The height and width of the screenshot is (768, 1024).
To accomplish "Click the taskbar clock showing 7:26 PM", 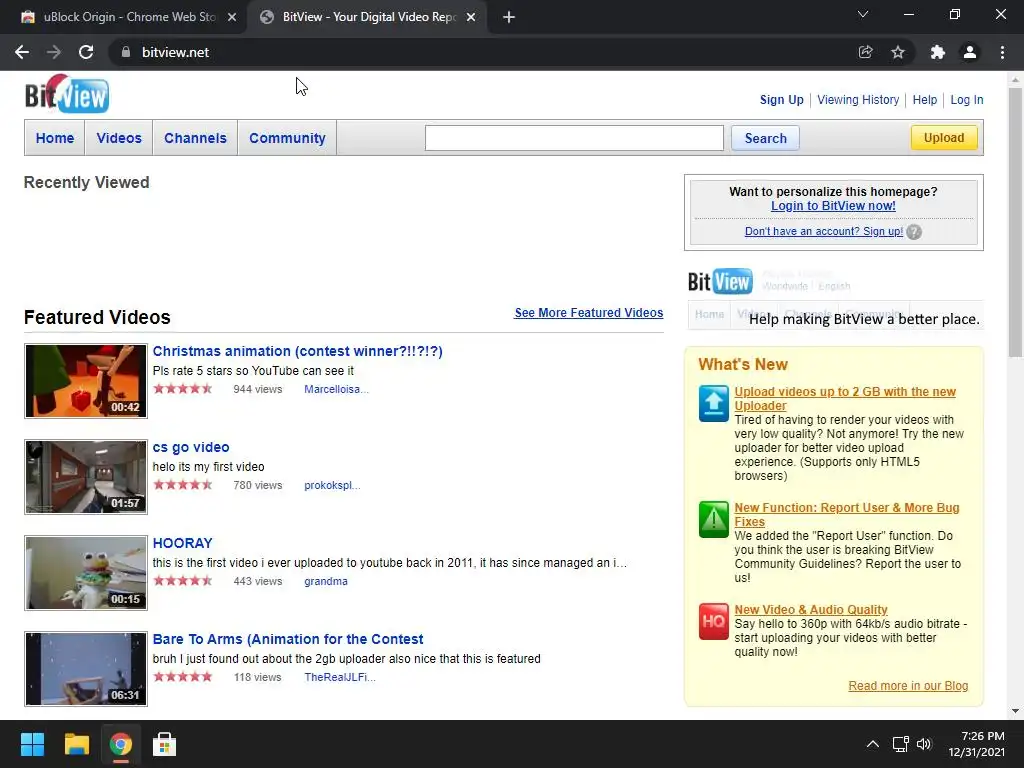I will coord(976,744).
